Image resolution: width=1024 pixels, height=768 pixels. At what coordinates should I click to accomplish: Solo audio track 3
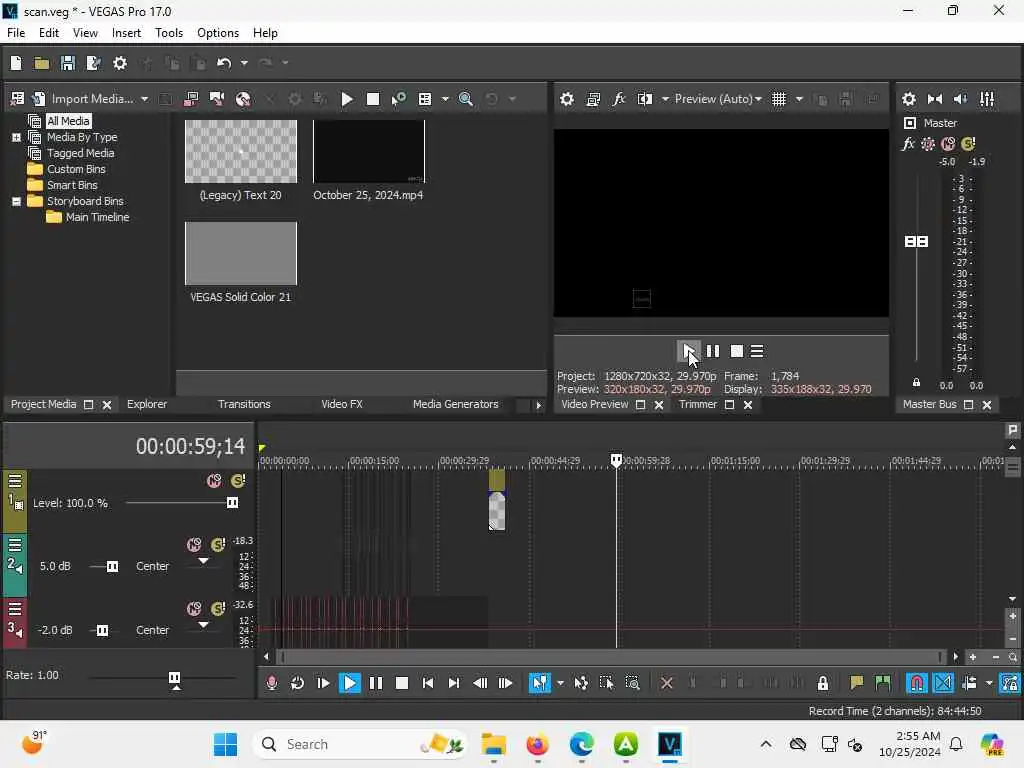pos(218,609)
